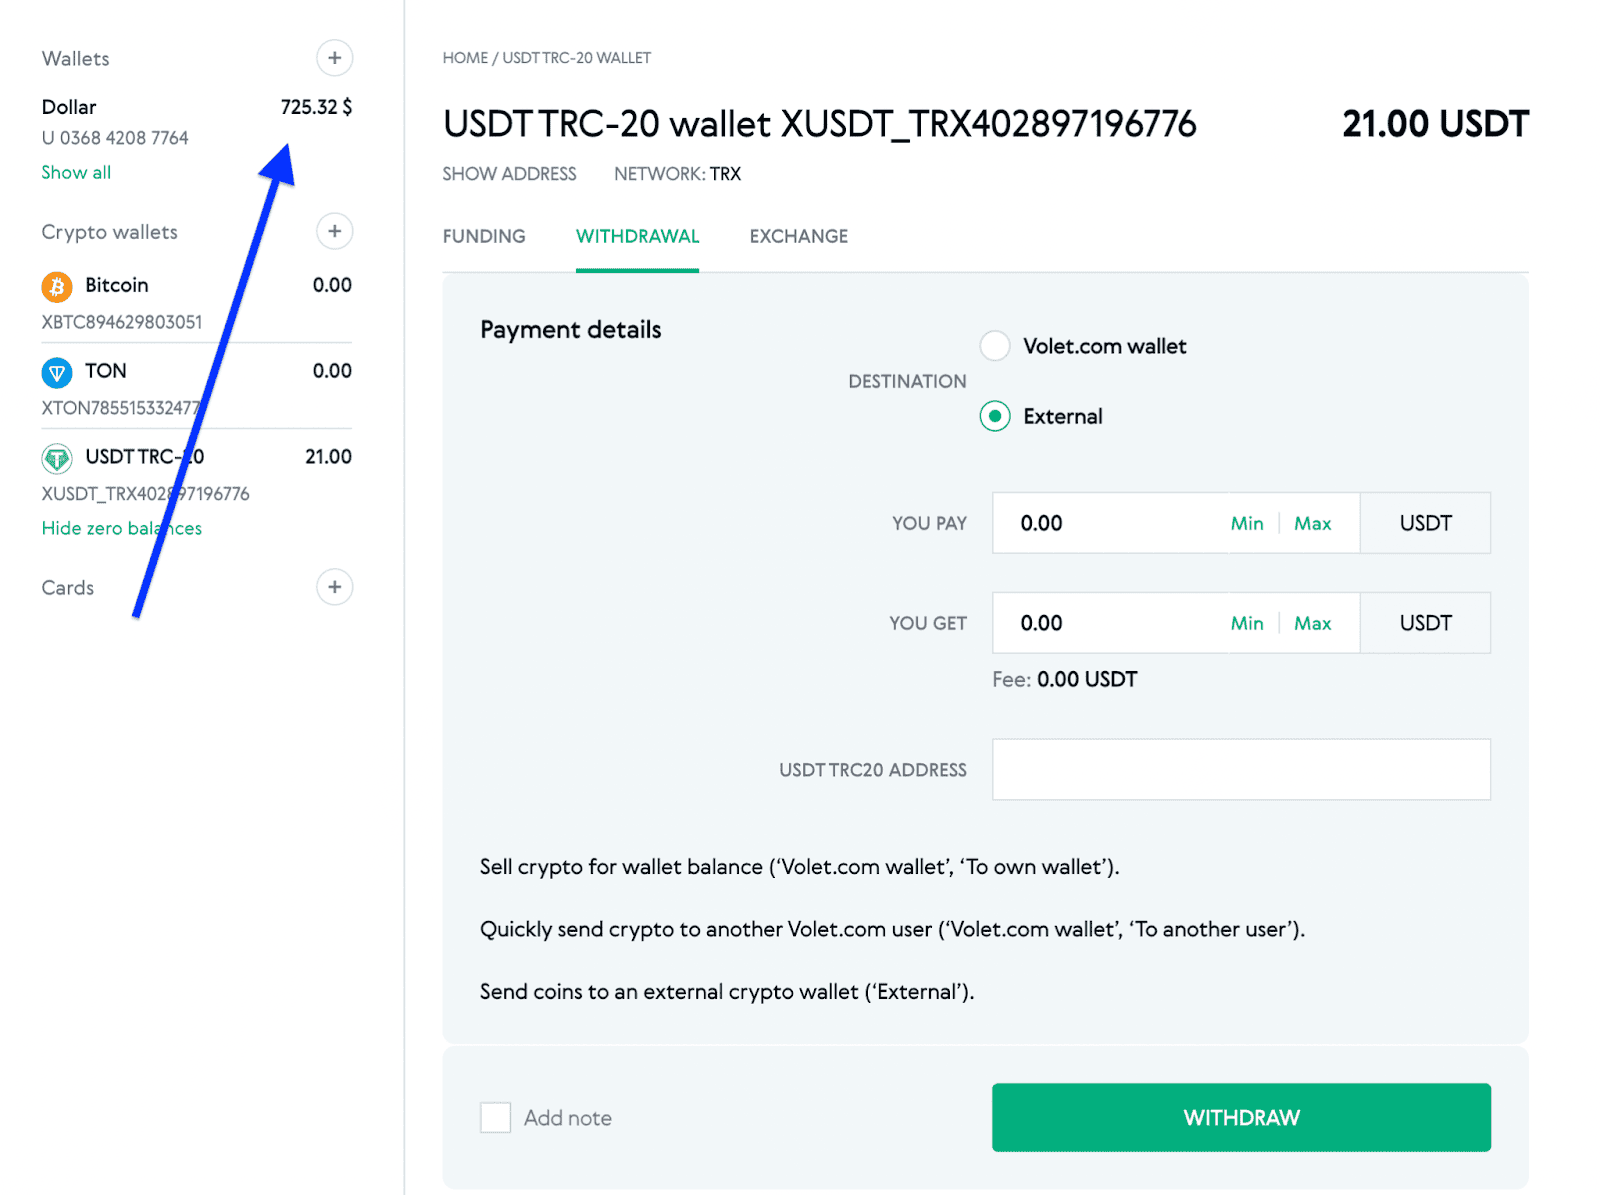Click Max in the YOU PAY field

tap(1313, 522)
